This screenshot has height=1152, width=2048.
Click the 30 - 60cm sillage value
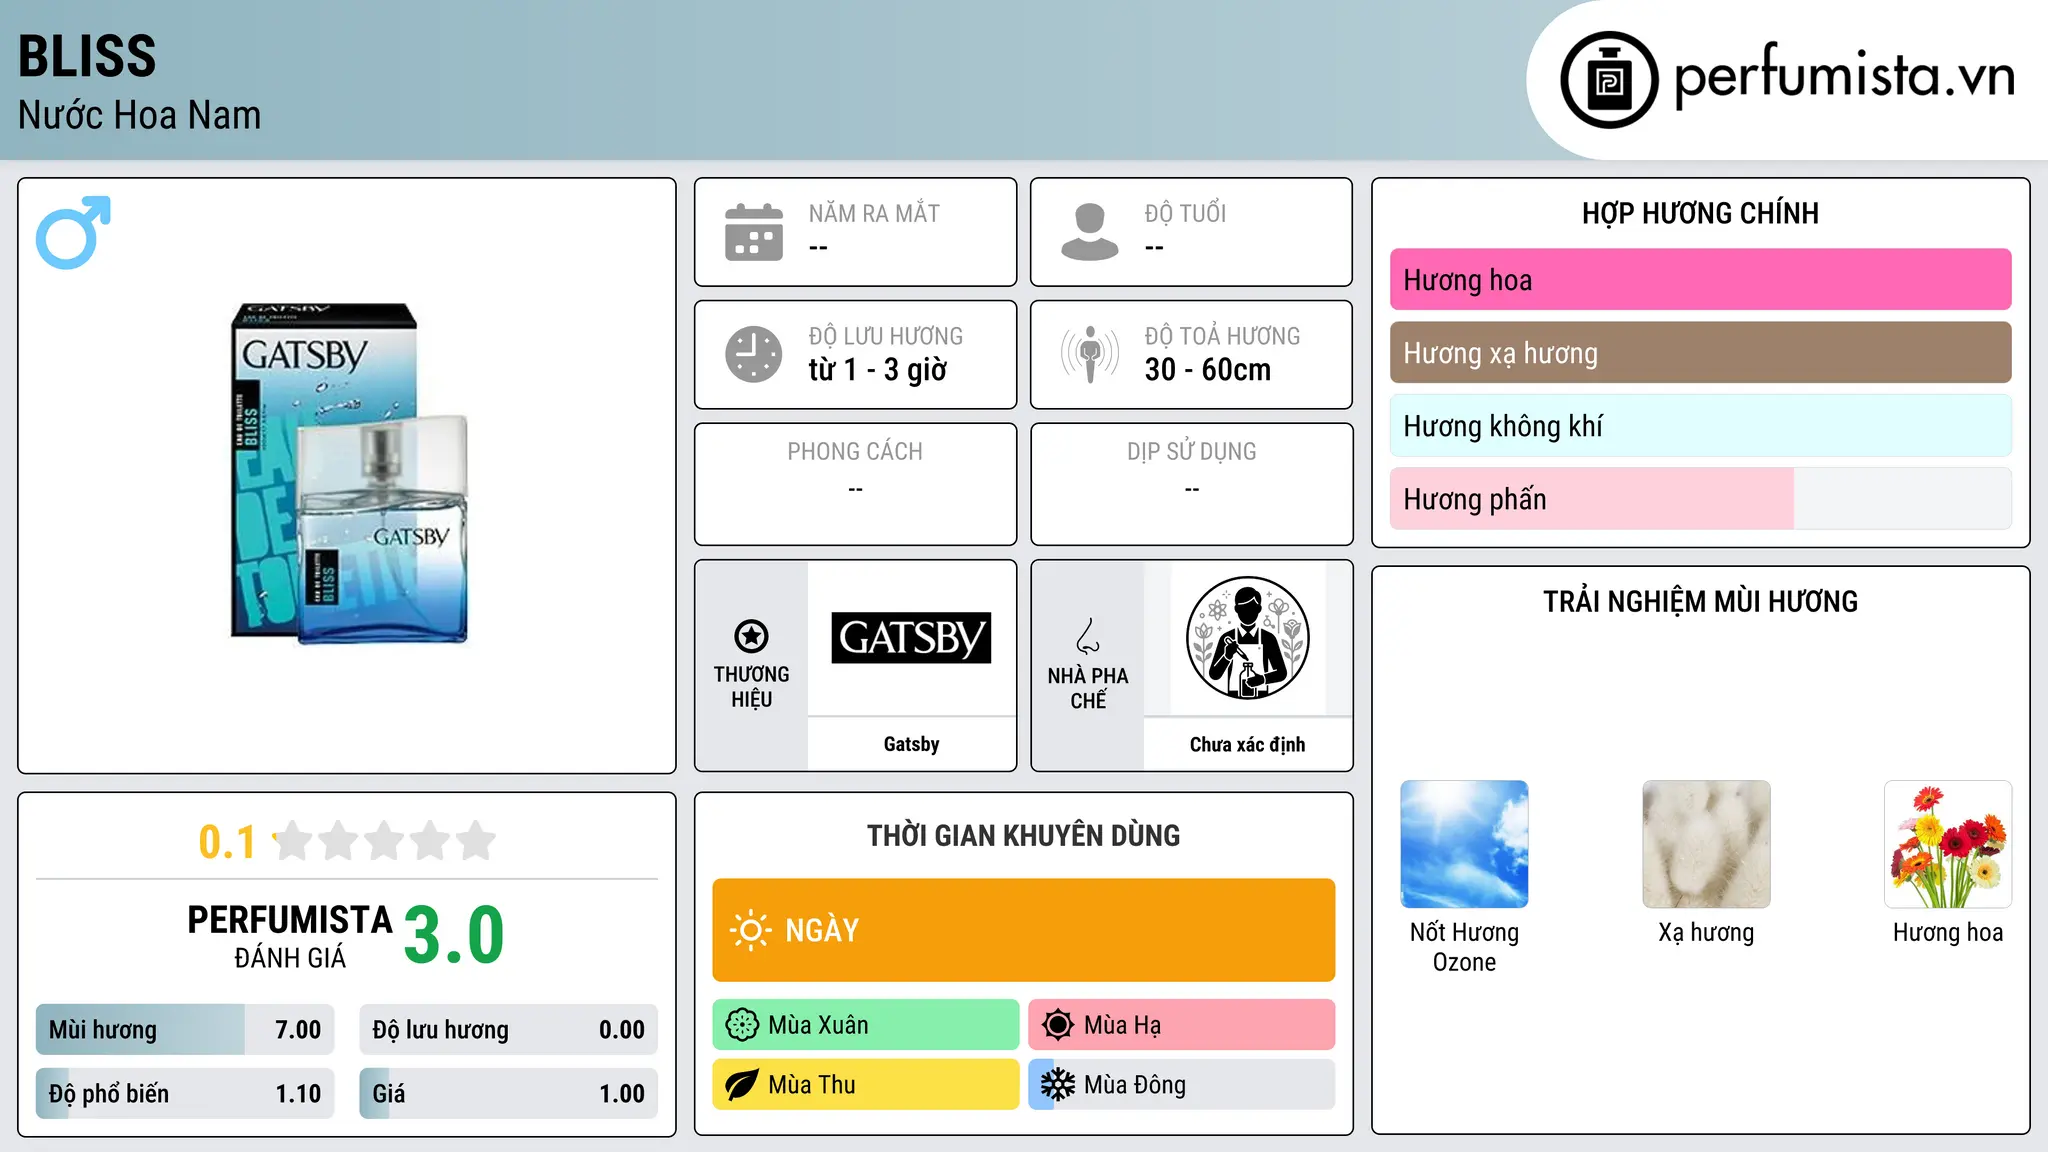click(1208, 370)
